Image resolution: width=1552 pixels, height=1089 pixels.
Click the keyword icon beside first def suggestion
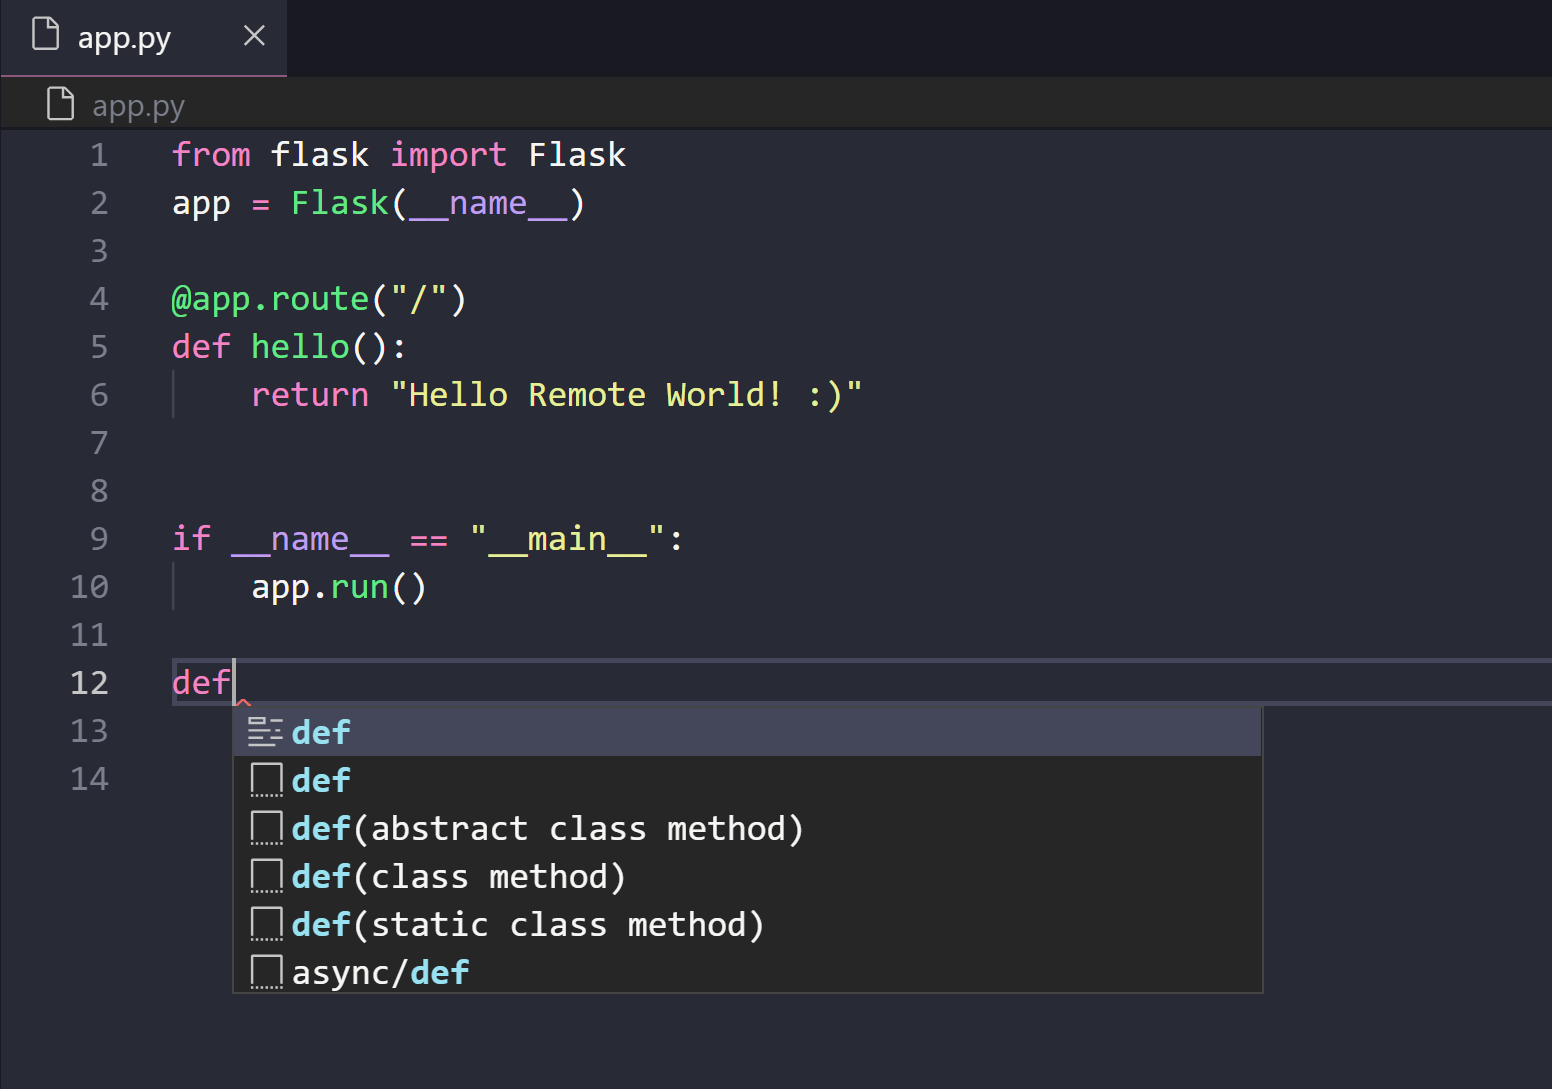coord(265,731)
